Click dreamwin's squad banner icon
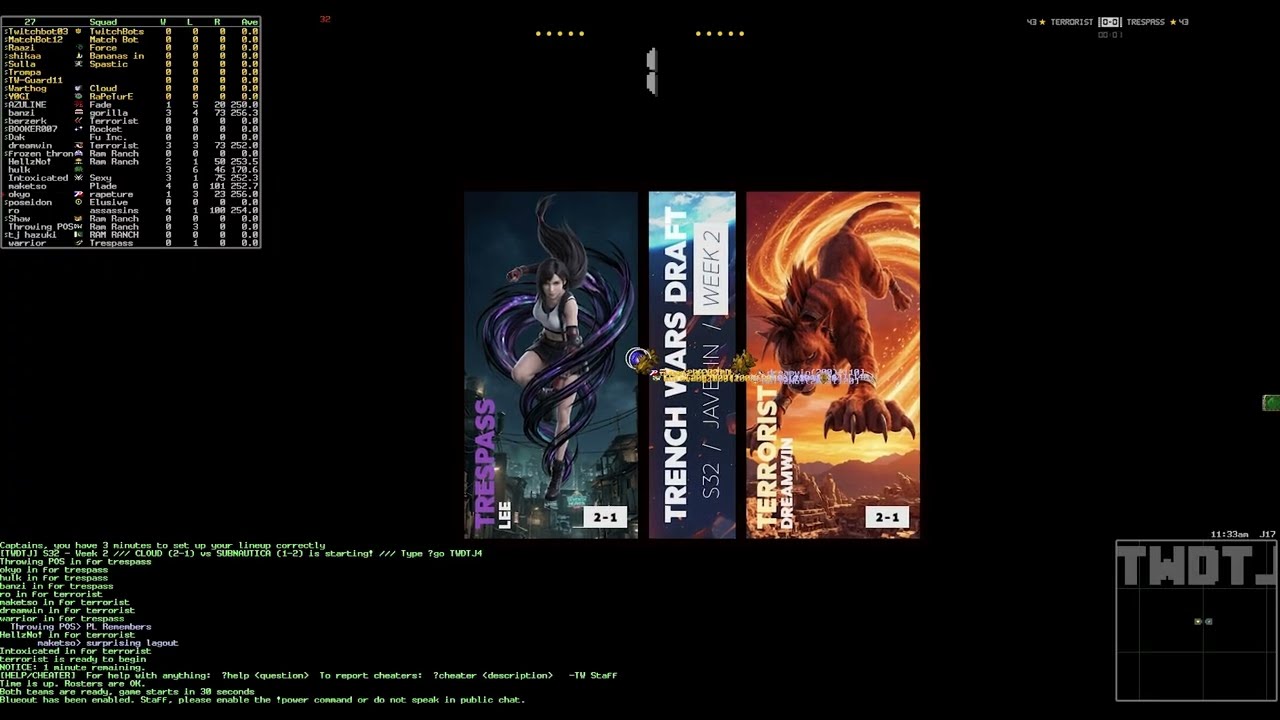Screen dimensions: 1280x720 (x=78, y=145)
